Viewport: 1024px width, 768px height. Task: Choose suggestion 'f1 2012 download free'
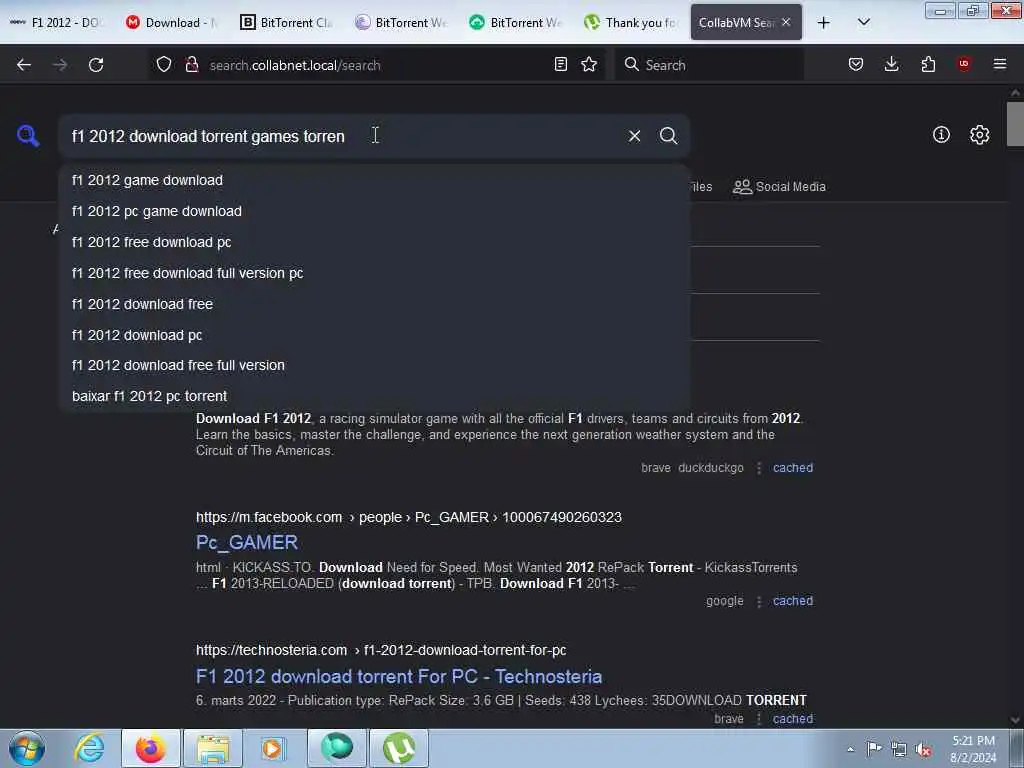pyautogui.click(x=374, y=304)
